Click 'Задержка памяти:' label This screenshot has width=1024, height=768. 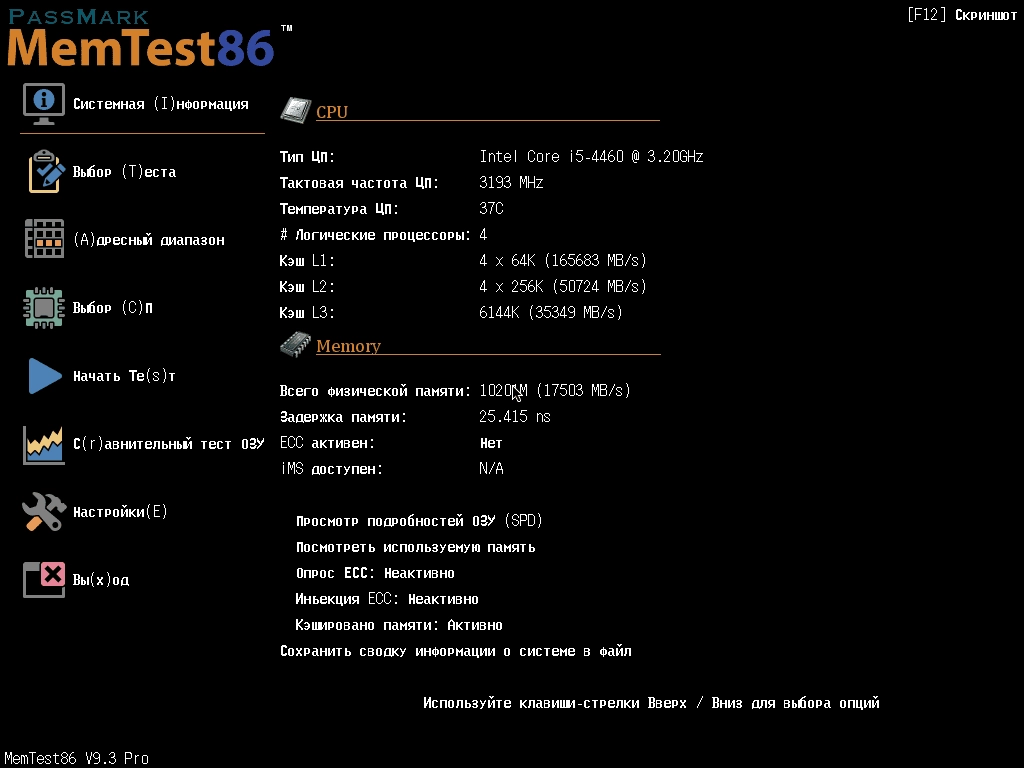click(x=343, y=417)
